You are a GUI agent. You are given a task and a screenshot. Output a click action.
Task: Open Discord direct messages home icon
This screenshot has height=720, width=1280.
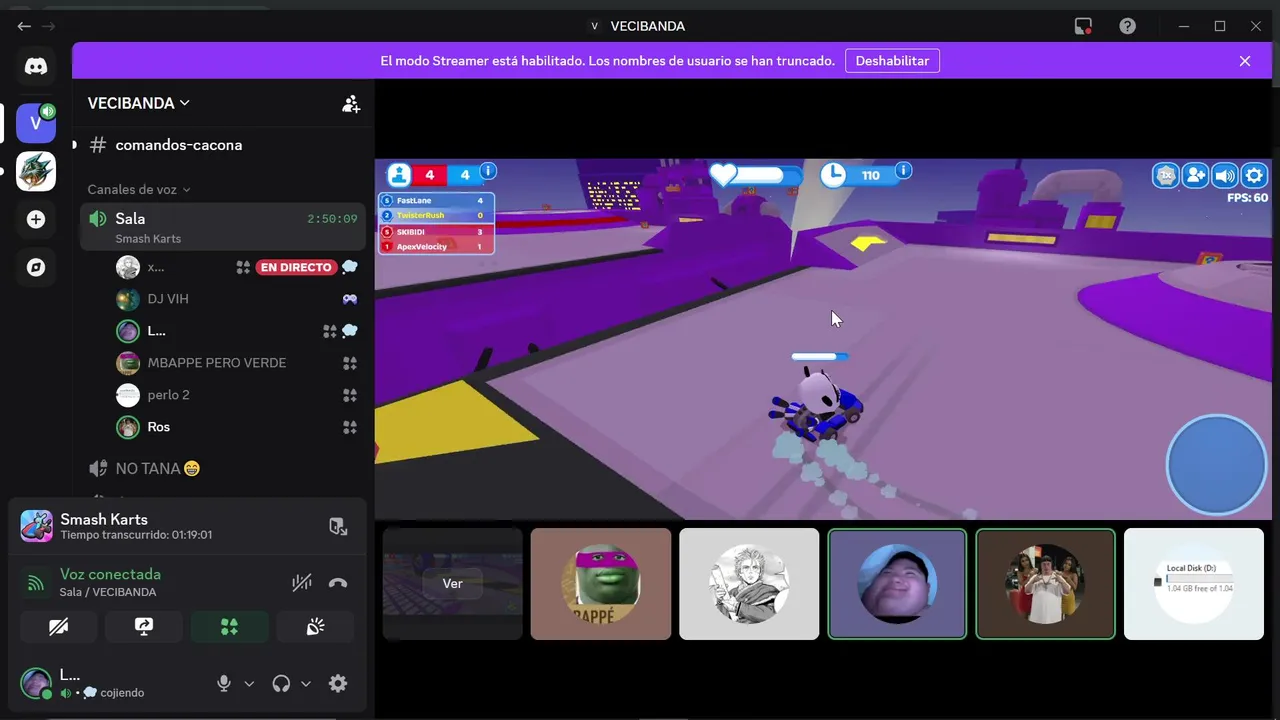pos(36,67)
